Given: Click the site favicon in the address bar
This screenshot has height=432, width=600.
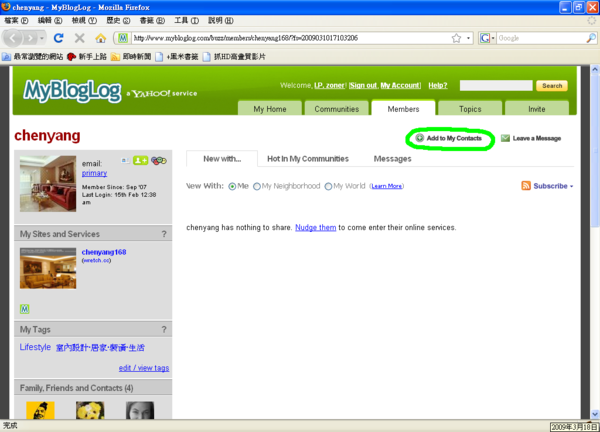Looking at the screenshot, I should coord(122,38).
